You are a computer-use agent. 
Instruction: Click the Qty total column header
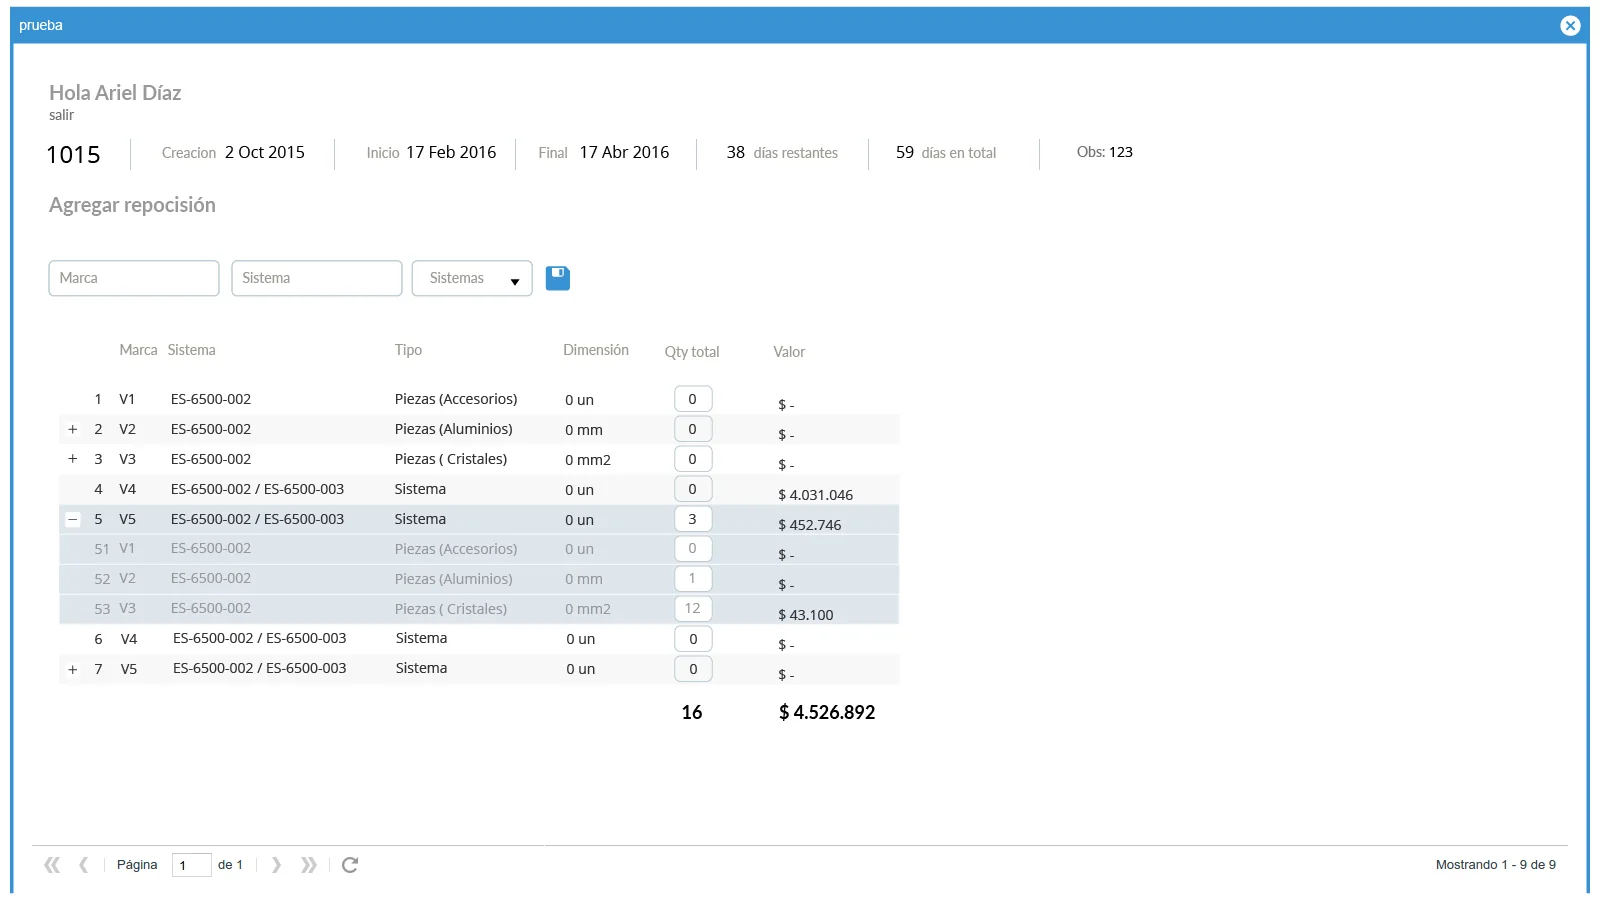tap(692, 352)
